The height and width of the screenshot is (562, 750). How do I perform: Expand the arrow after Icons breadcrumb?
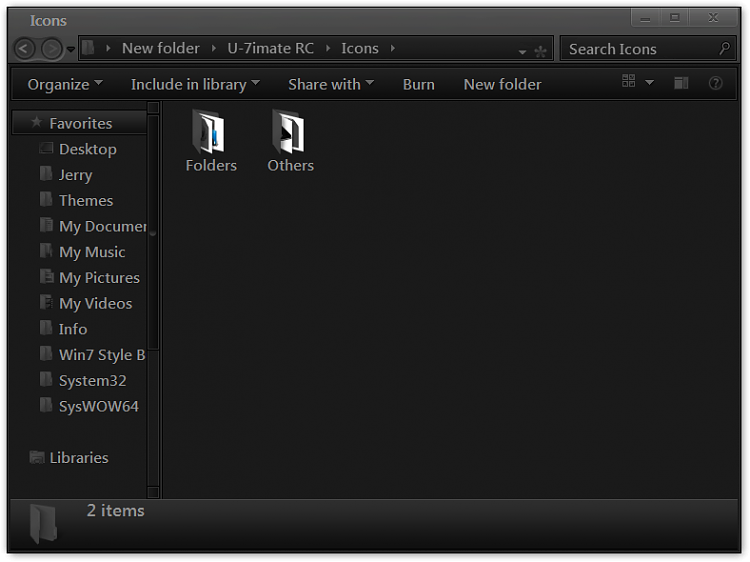392,48
